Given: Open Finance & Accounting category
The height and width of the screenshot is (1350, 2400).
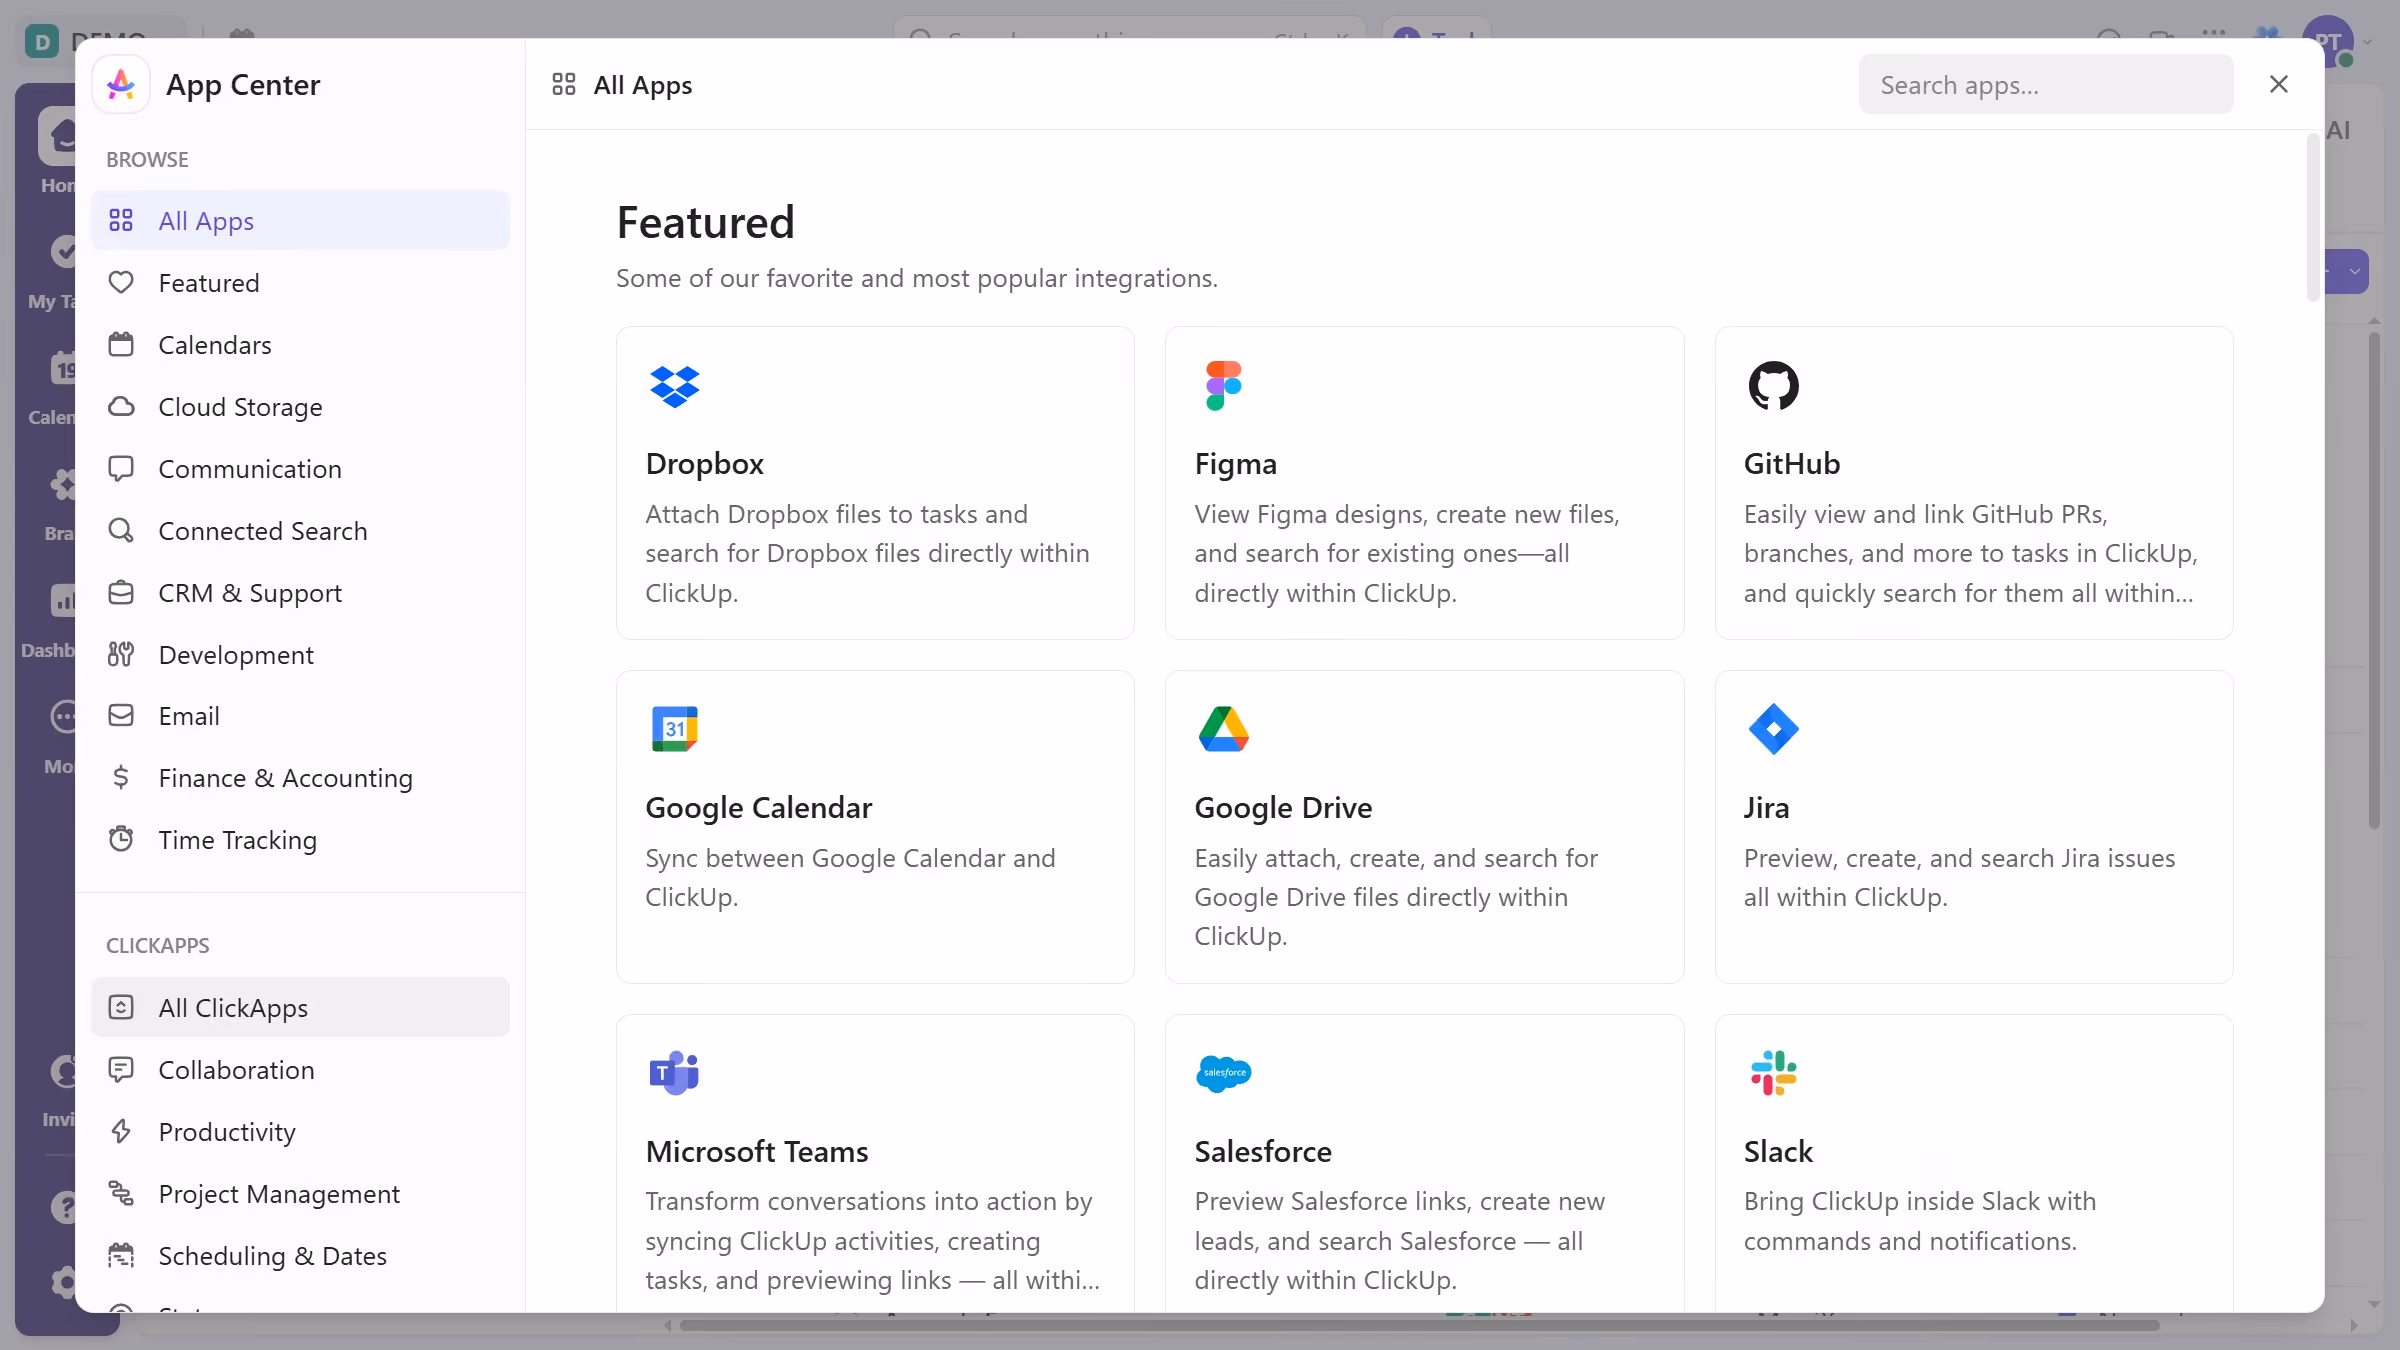Looking at the screenshot, I should click(300, 778).
